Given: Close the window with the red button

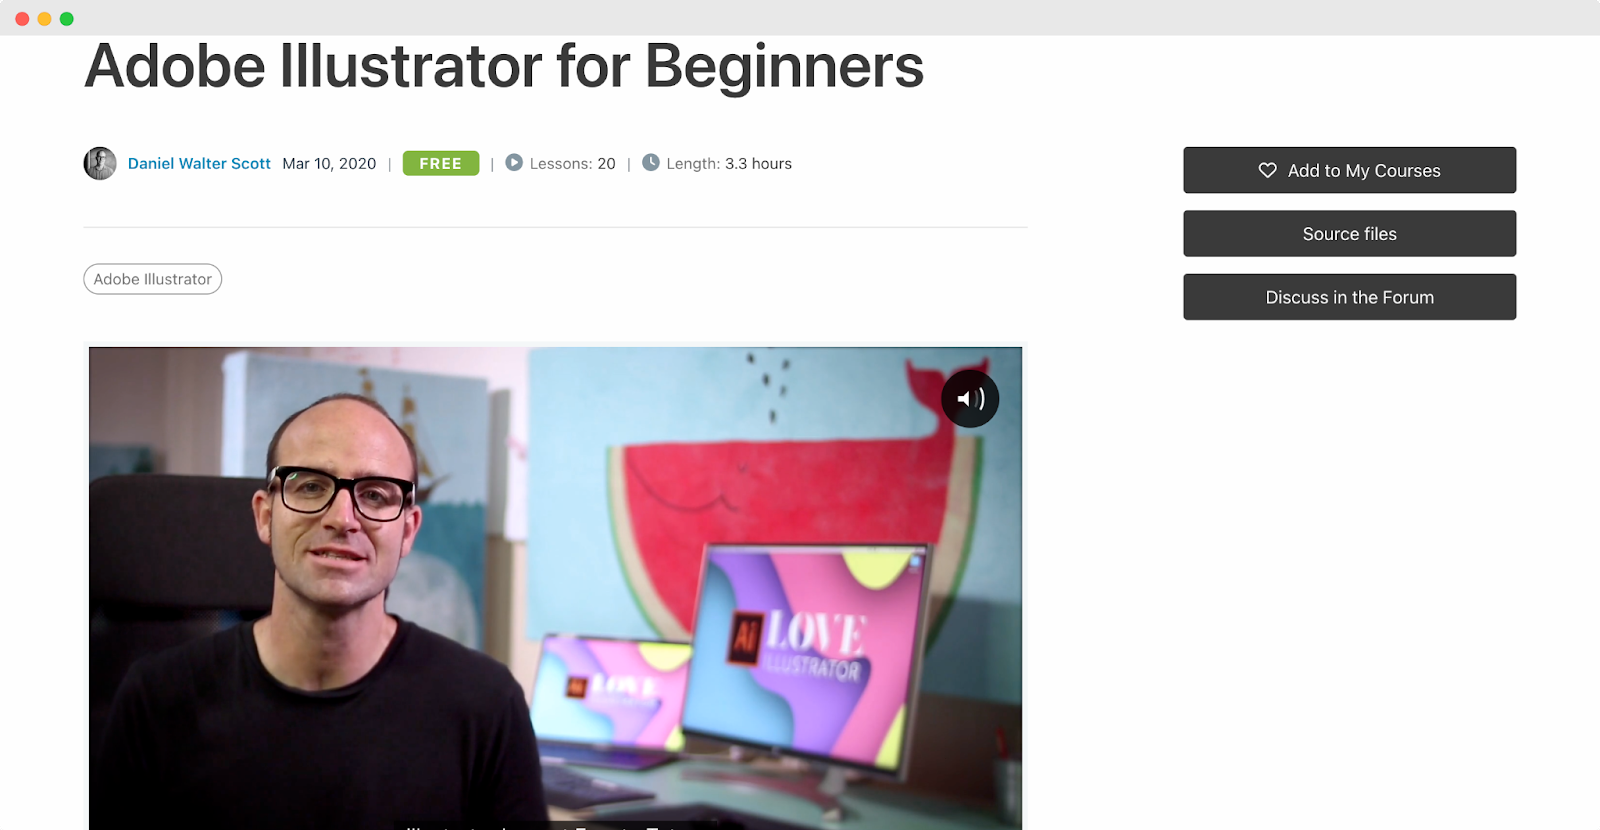Looking at the screenshot, I should (x=22, y=19).
